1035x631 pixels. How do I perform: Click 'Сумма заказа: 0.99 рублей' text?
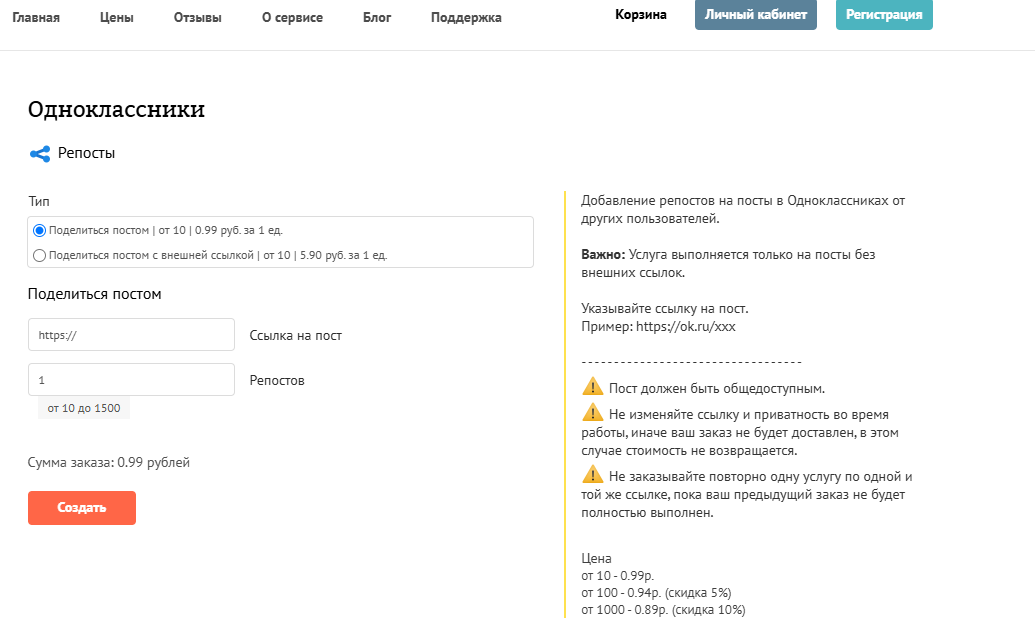tap(109, 462)
